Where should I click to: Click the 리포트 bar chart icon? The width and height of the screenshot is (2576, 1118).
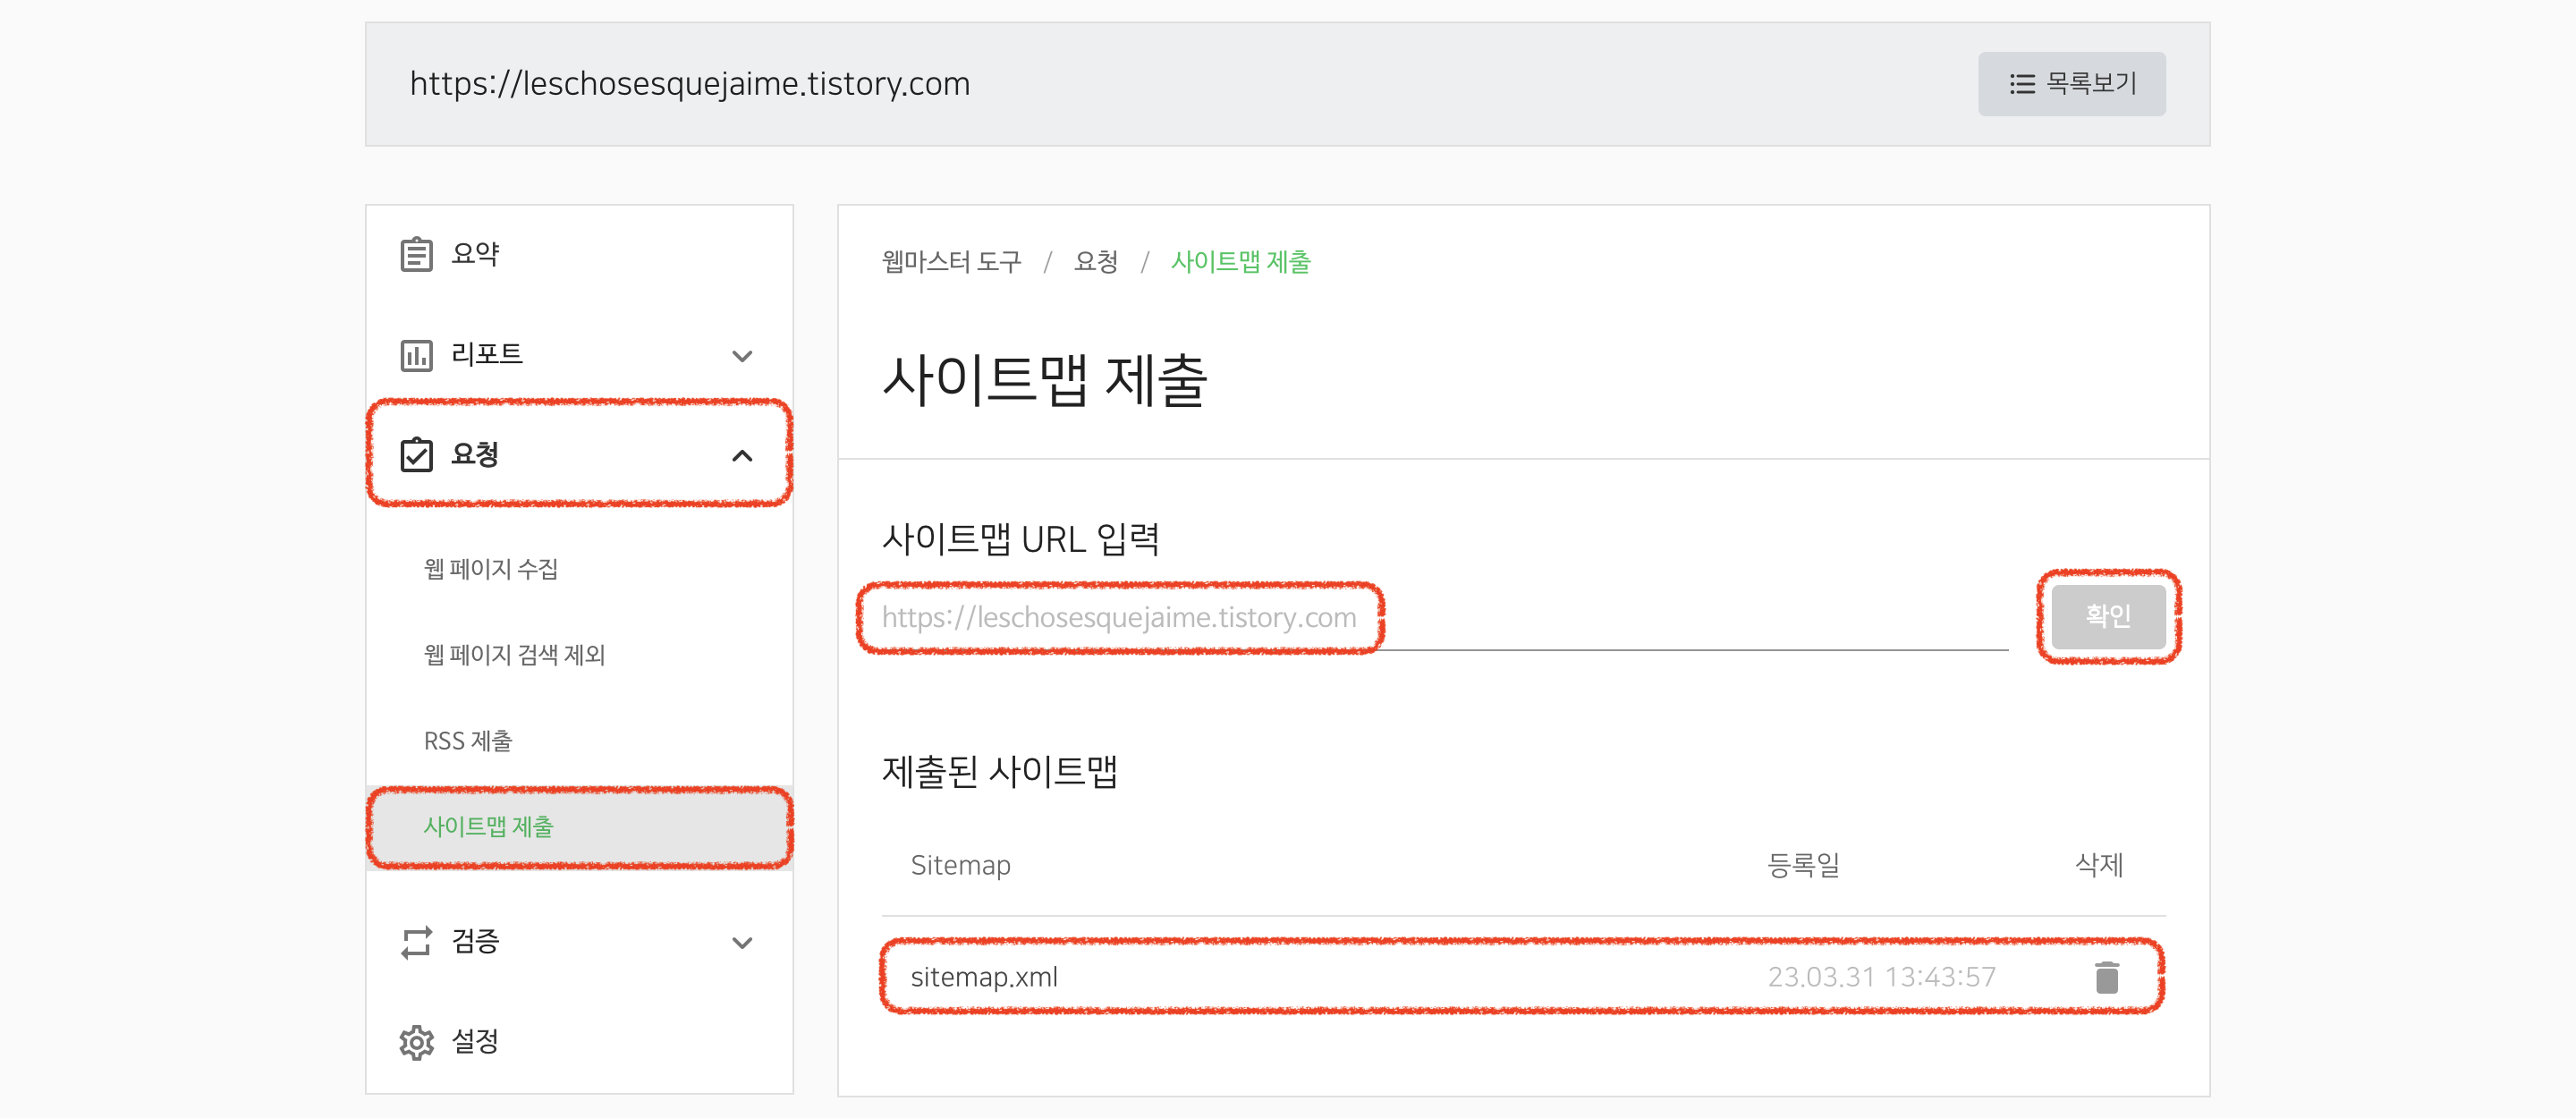point(416,355)
